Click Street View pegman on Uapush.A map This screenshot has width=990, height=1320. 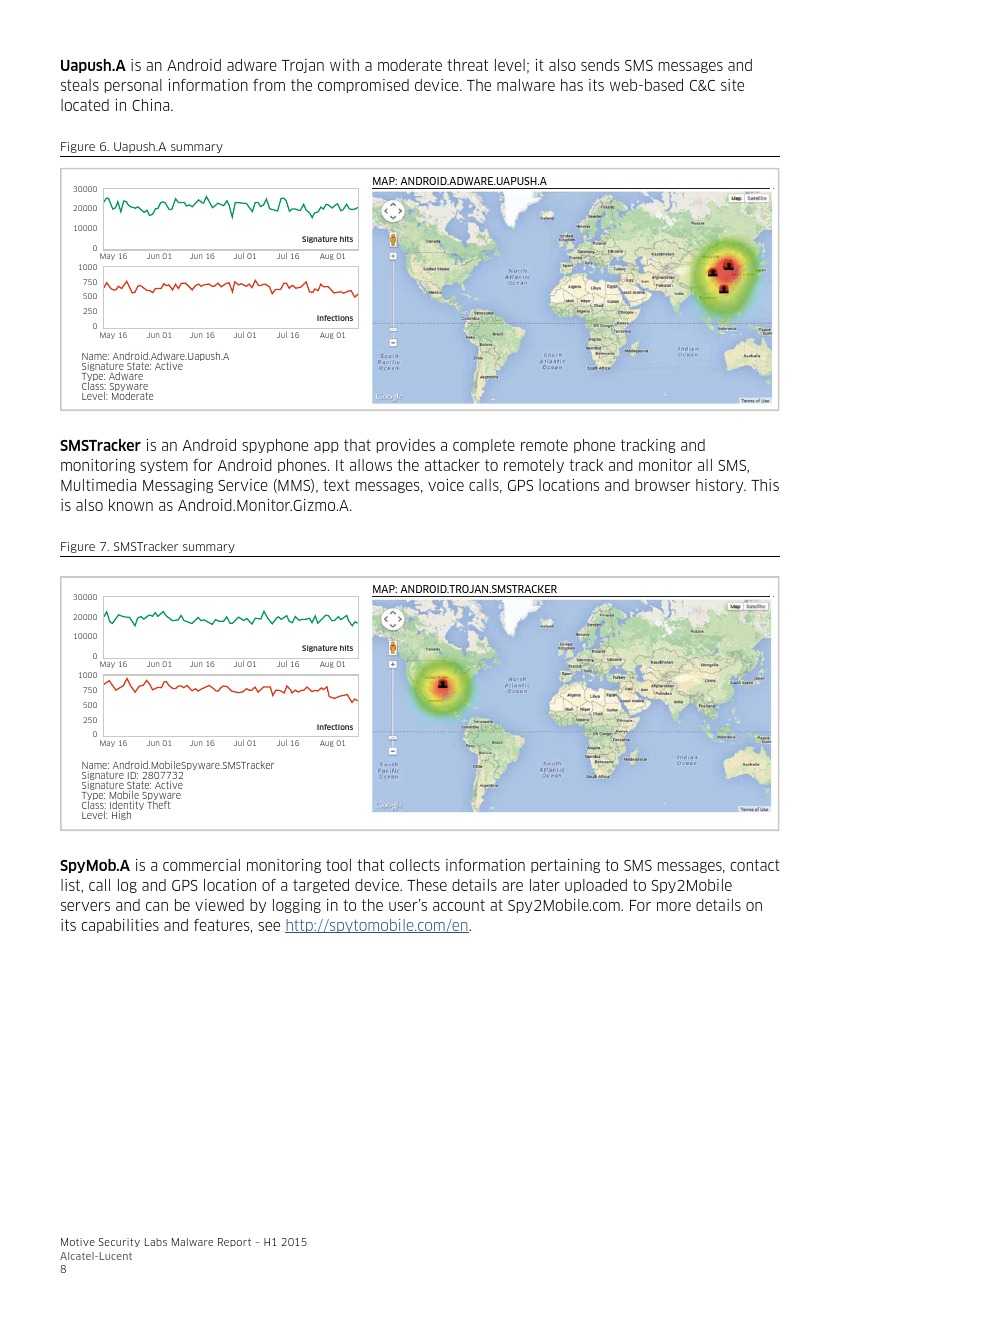tap(393, 240)
